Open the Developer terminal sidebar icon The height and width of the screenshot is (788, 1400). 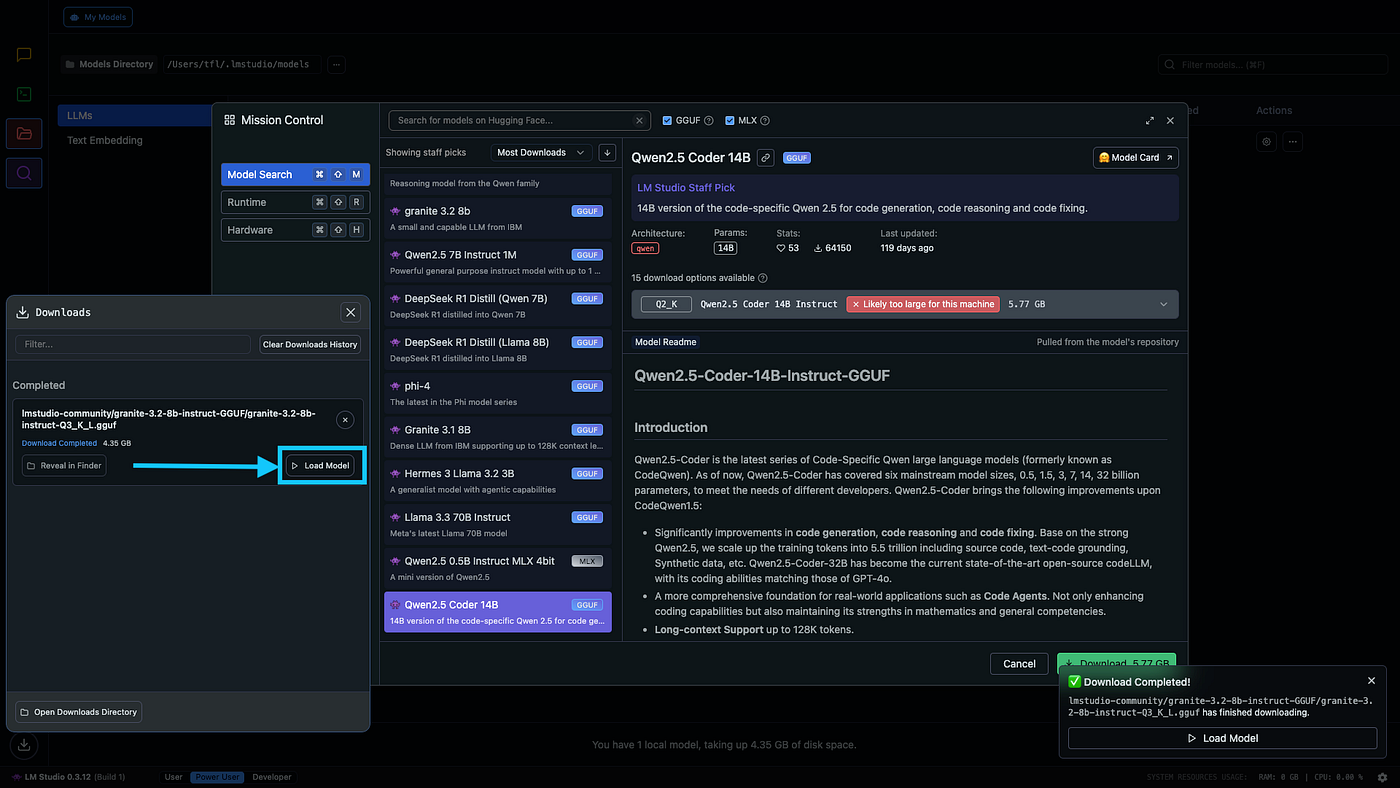pyautogui.click(x=24, y=94)
